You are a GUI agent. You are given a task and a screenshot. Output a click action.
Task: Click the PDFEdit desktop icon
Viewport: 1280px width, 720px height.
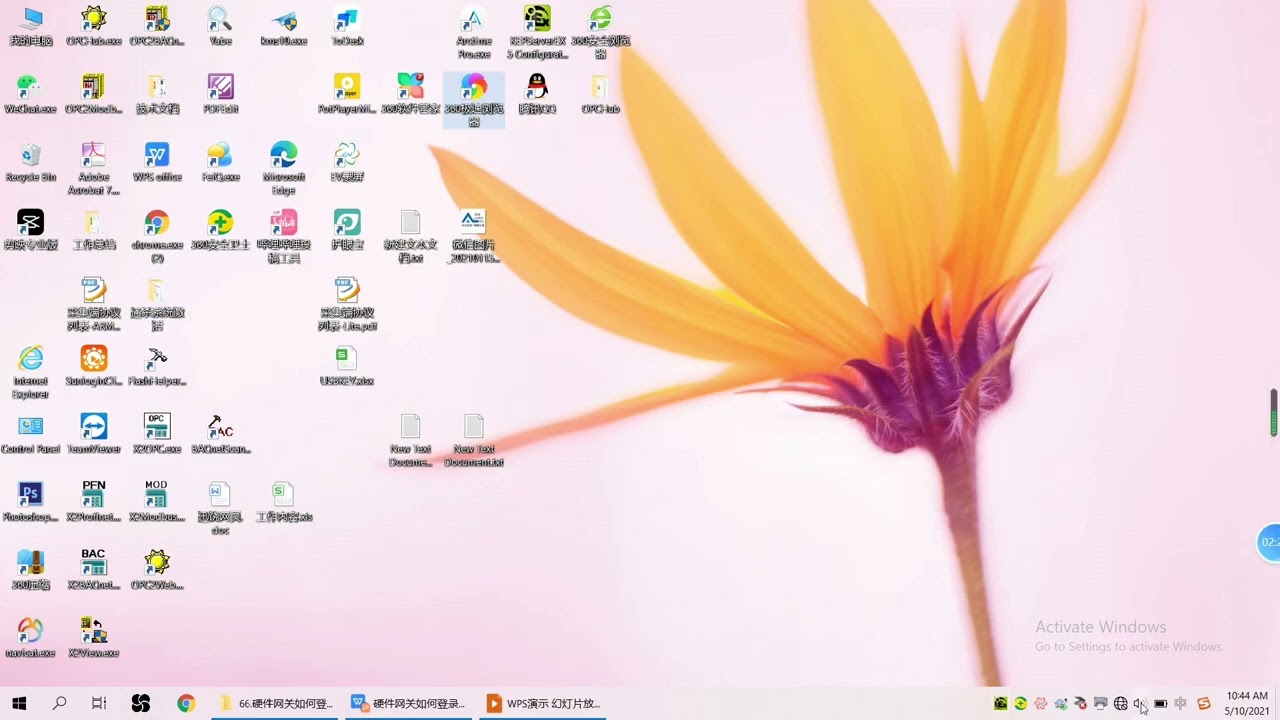[x=220, y=94]
